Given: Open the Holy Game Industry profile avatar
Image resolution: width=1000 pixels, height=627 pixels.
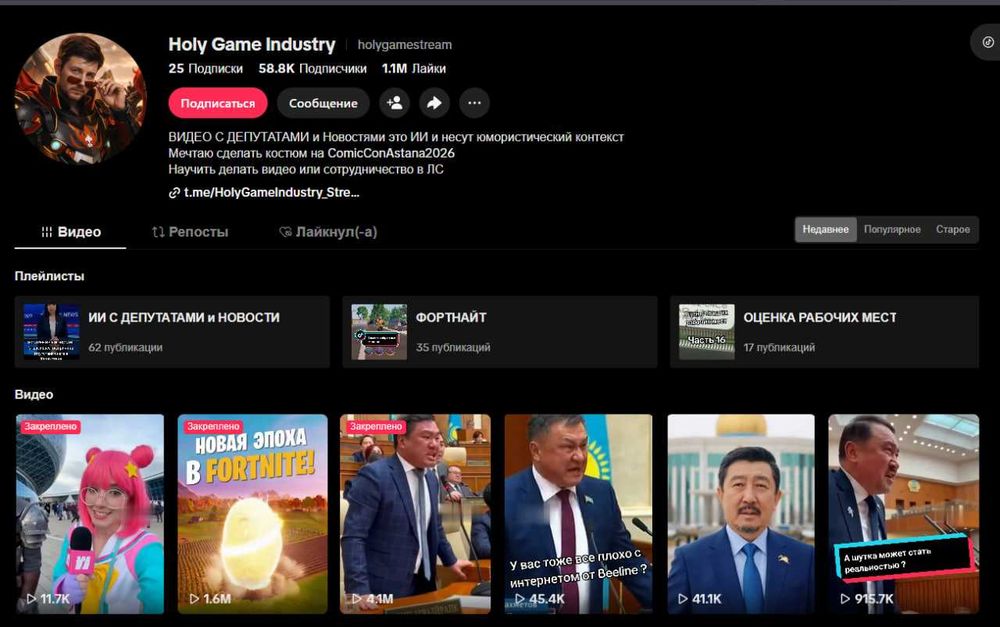Looking at the screenshot, I should coord(80,98).
